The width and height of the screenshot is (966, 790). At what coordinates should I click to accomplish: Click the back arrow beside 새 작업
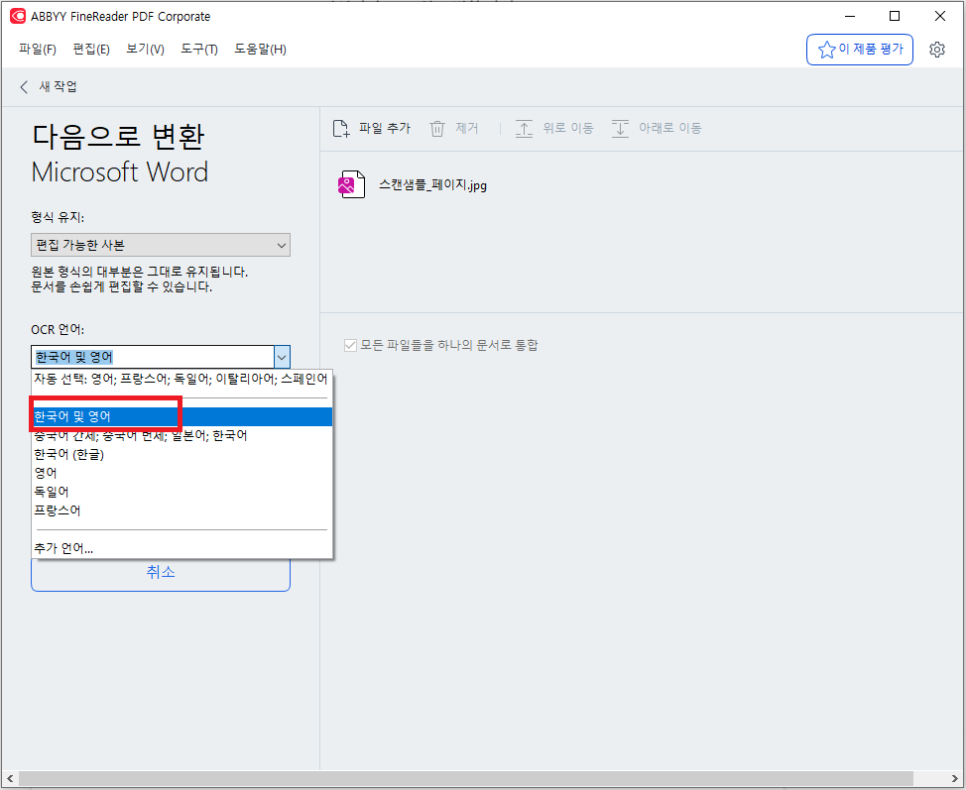24,87
